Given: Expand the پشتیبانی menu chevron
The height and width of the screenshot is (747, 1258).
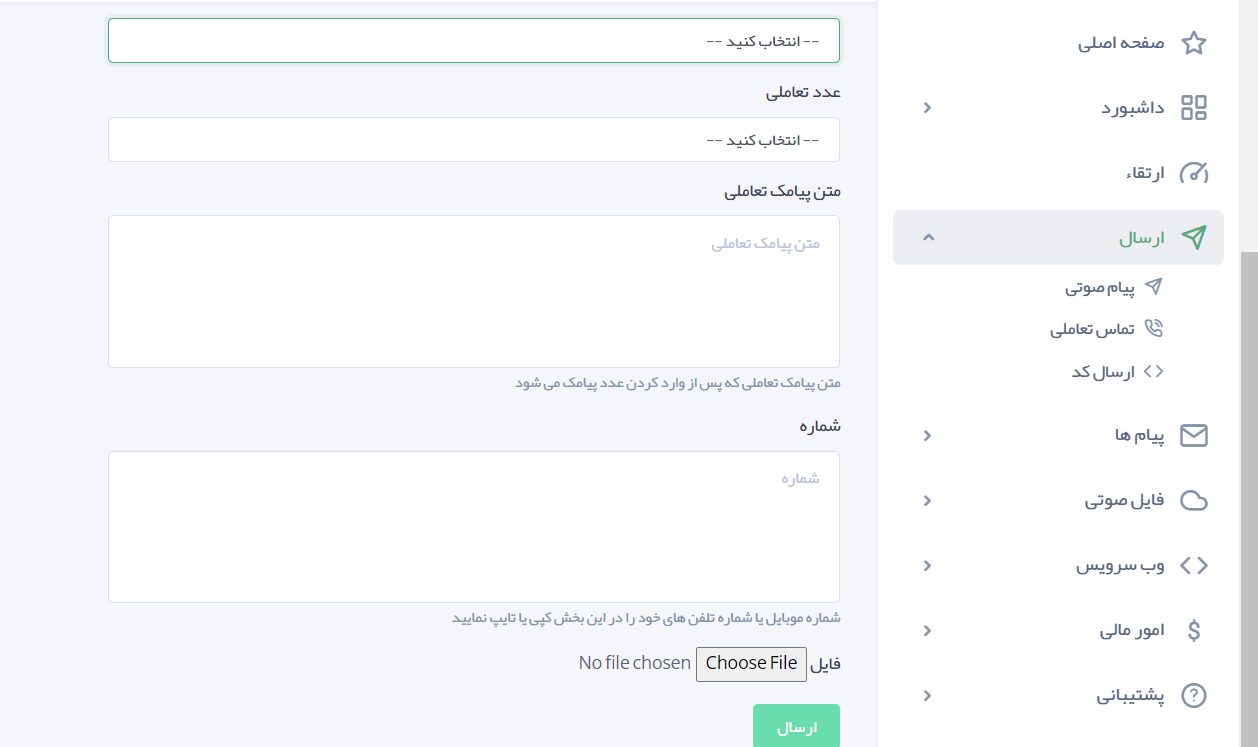Looking at the screenshot, I should pyautogui.click(x=927, y=695).
